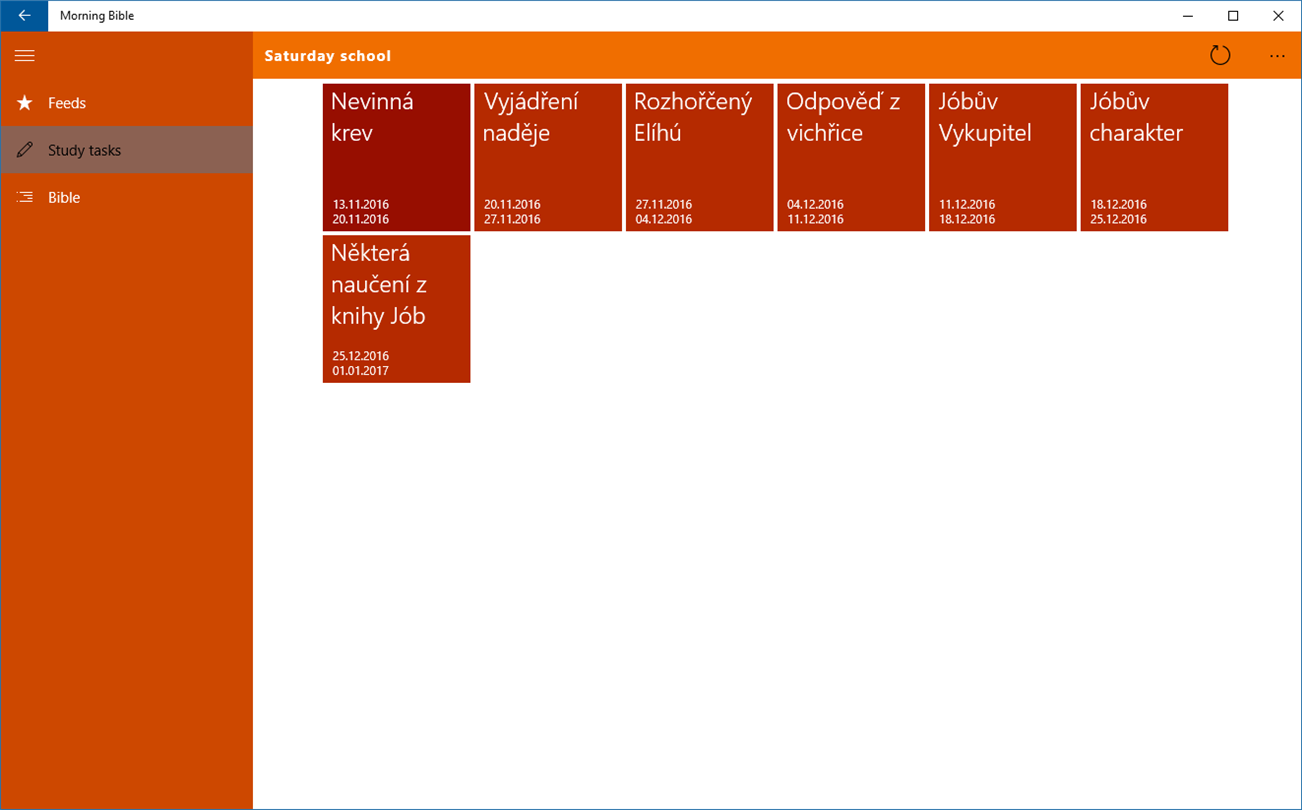Open the Jóbův Vykupitel lesson tile

tap(1003, 157)
